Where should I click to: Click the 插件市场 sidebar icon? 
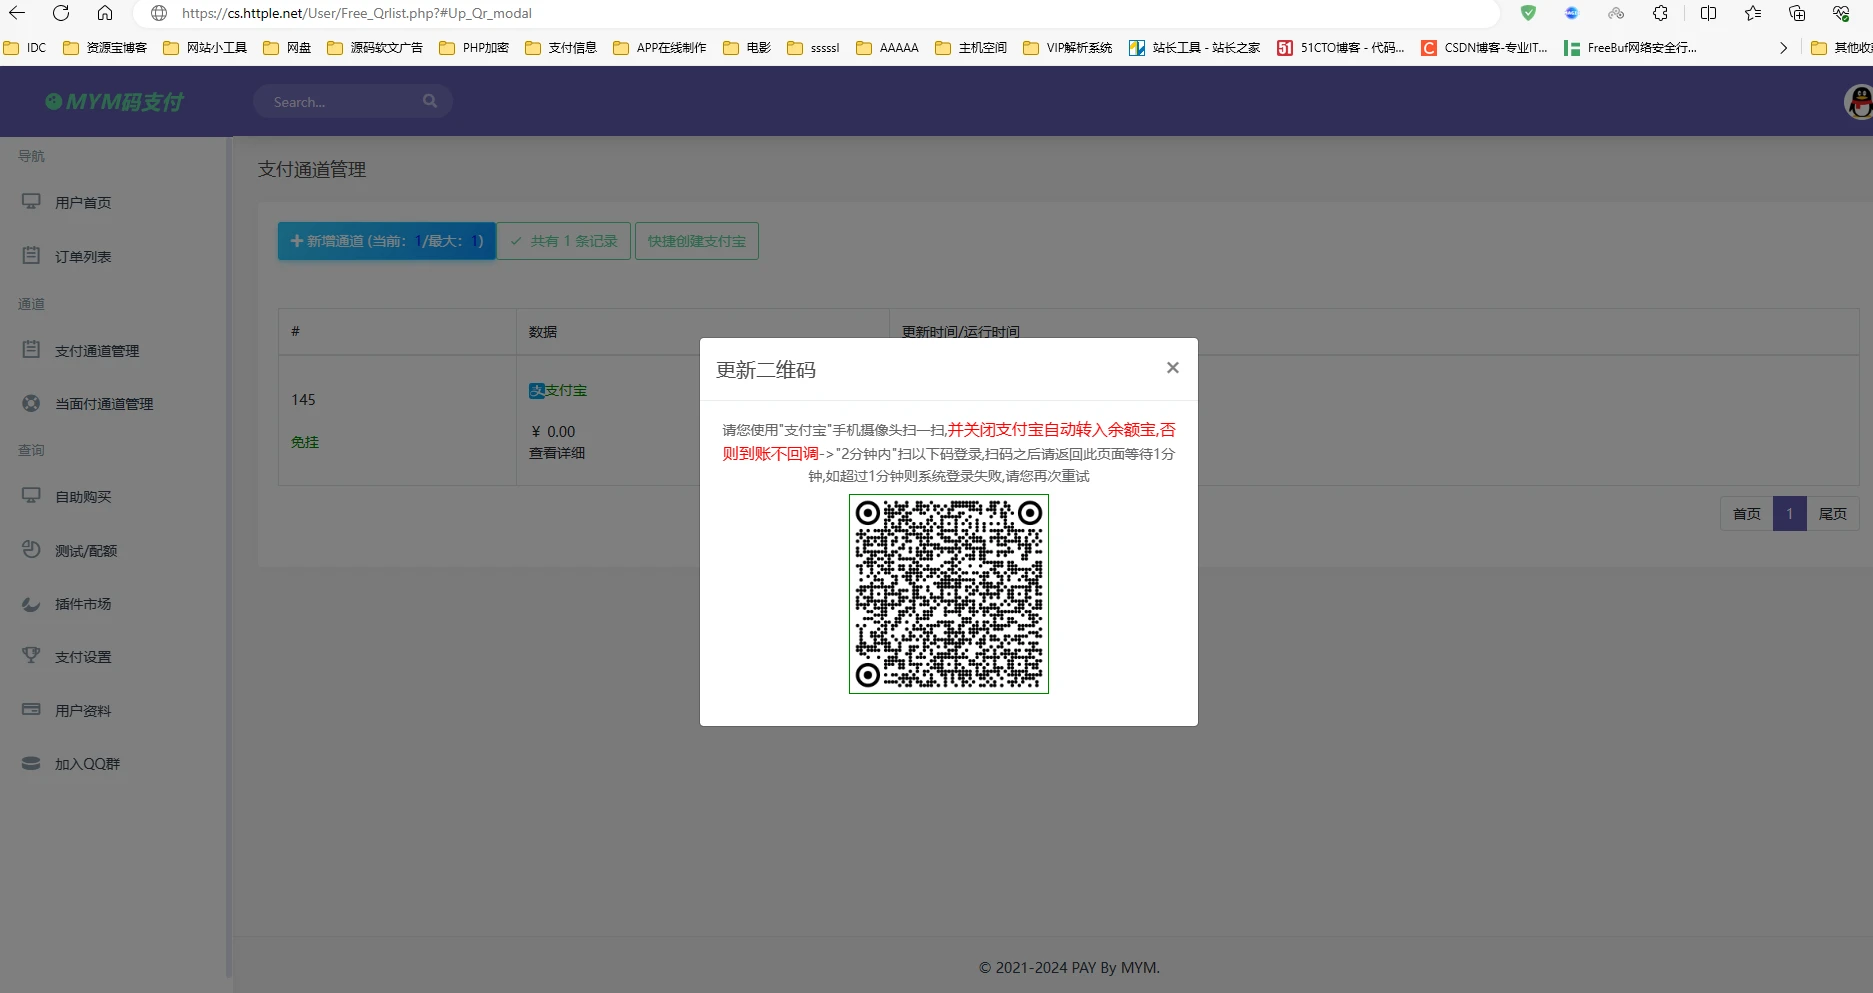[32, 604]
